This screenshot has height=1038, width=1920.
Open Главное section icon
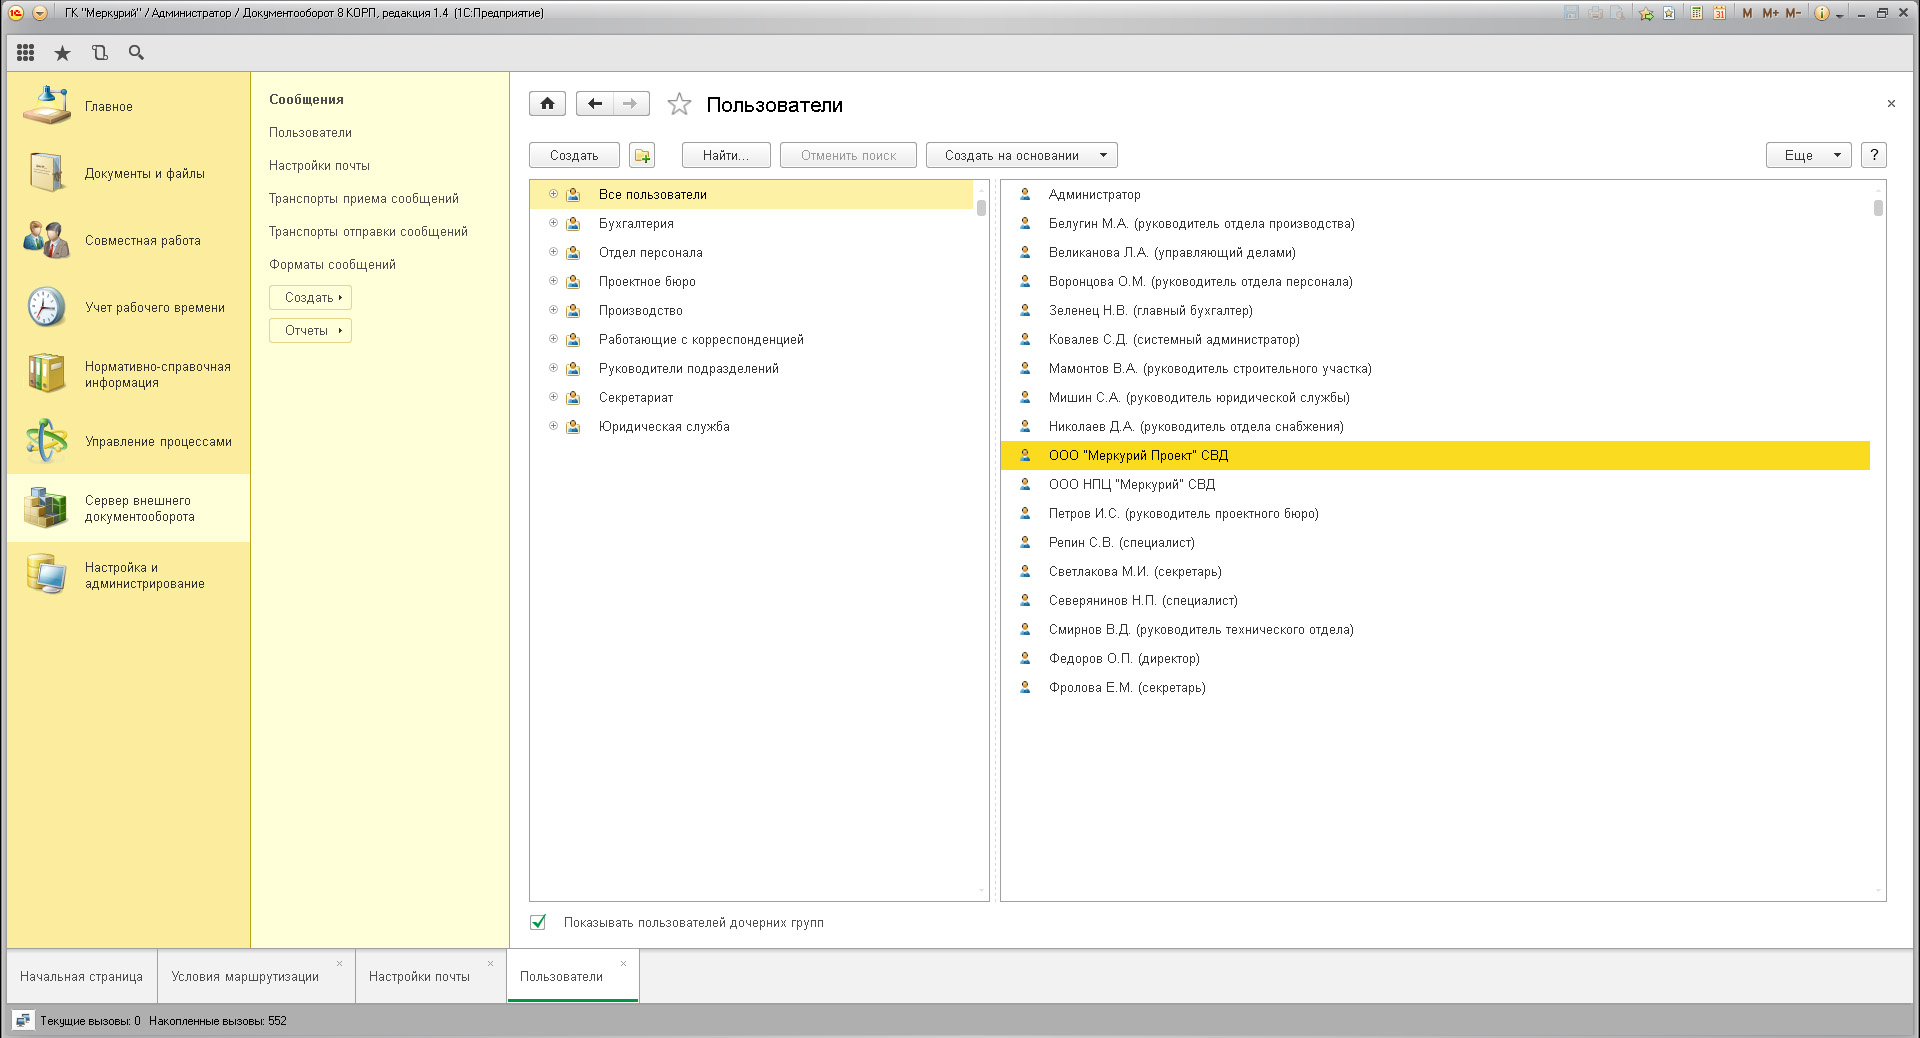[46, 105]
